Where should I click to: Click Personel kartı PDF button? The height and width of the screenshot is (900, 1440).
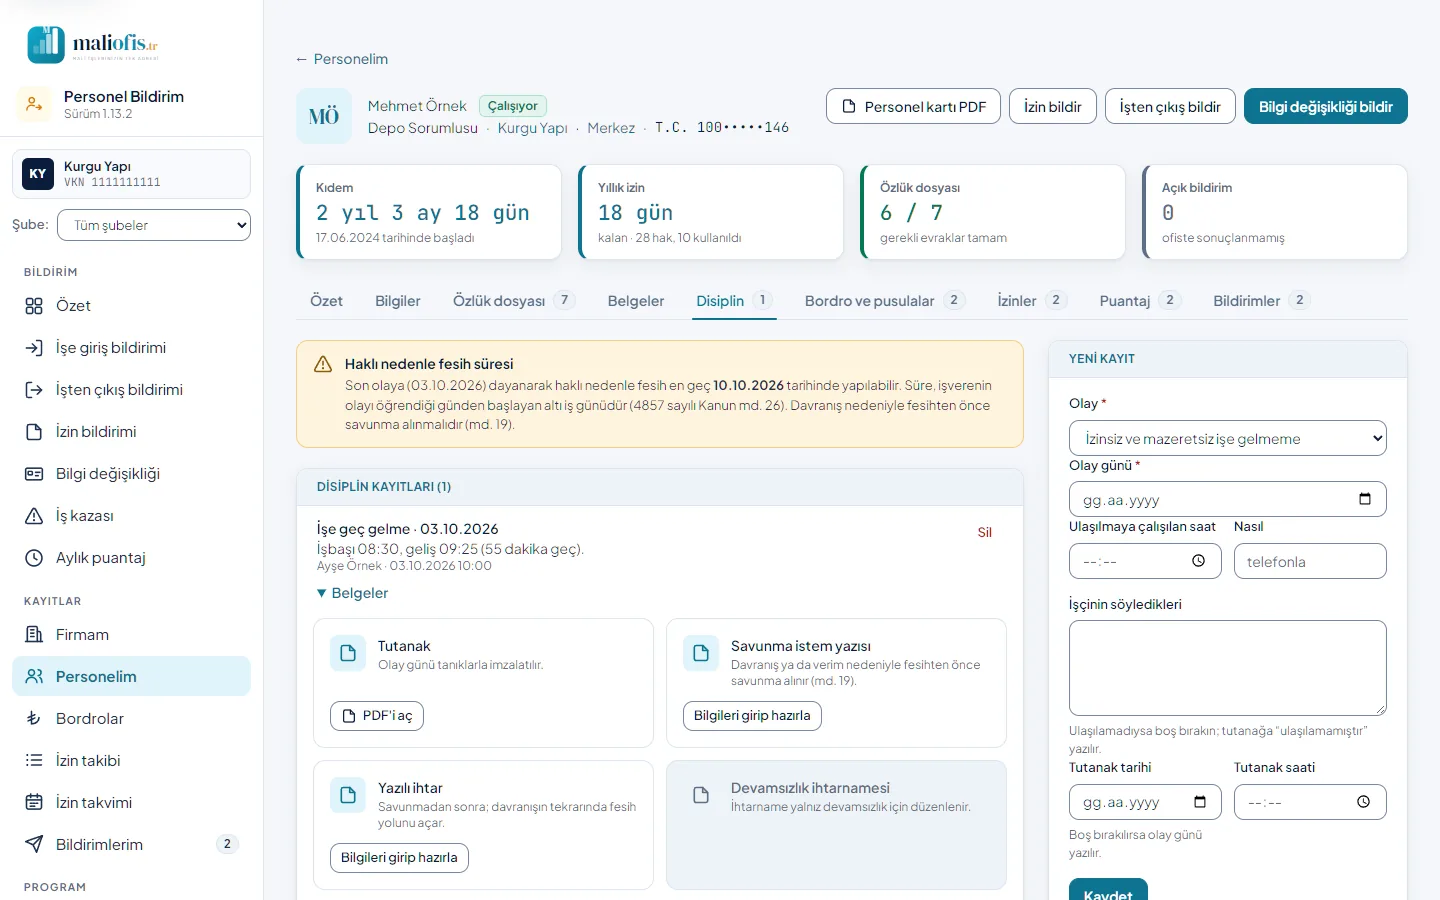[914, 107]
